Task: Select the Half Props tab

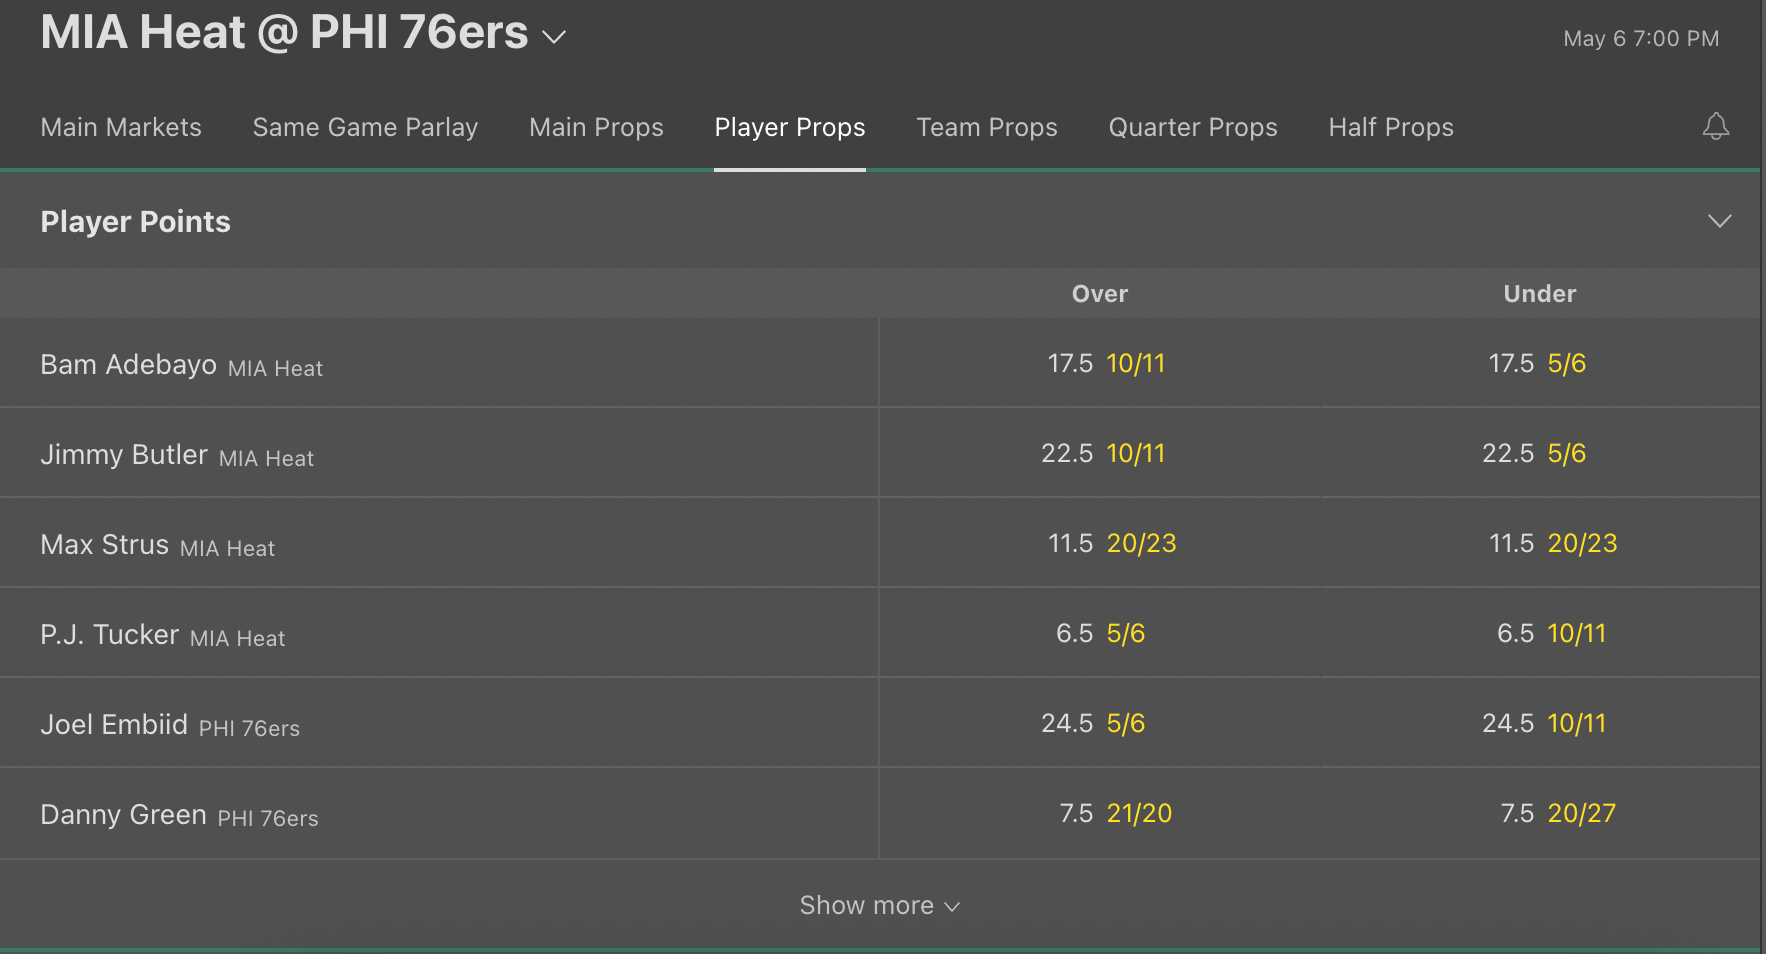Action: (1391, 127)
